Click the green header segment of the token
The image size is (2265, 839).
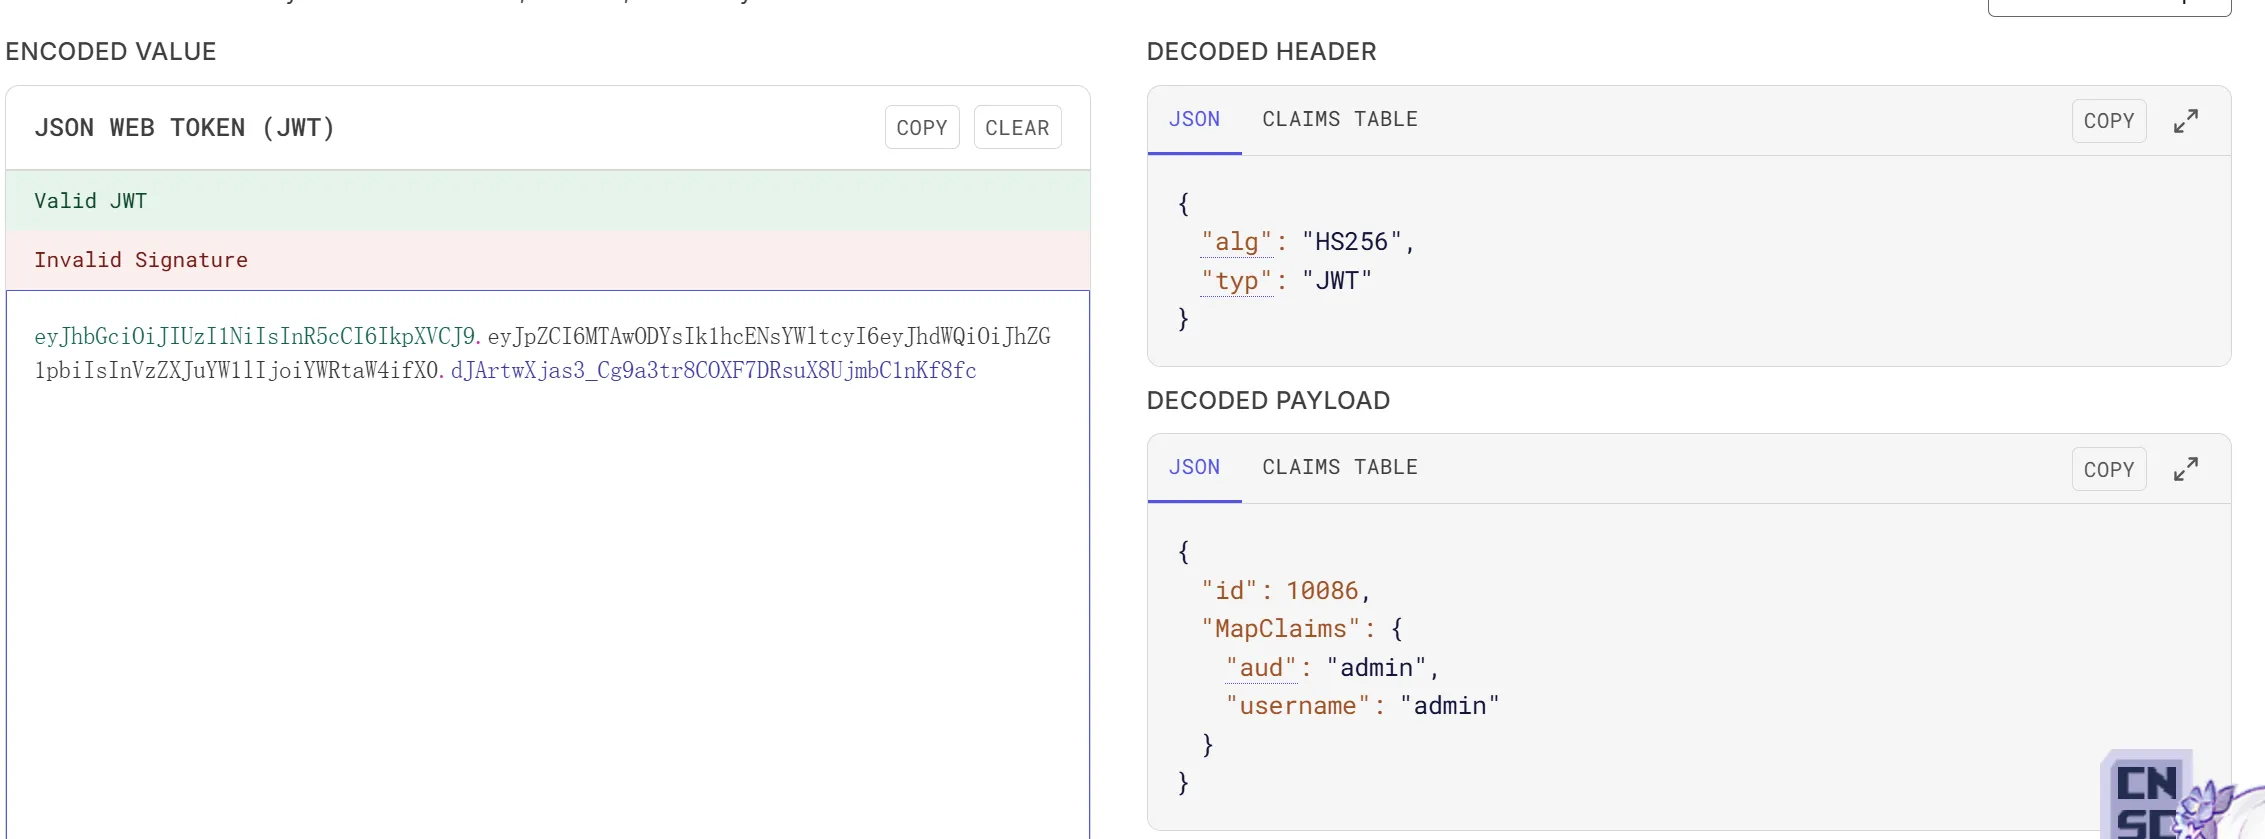click(x=255, y=336)
